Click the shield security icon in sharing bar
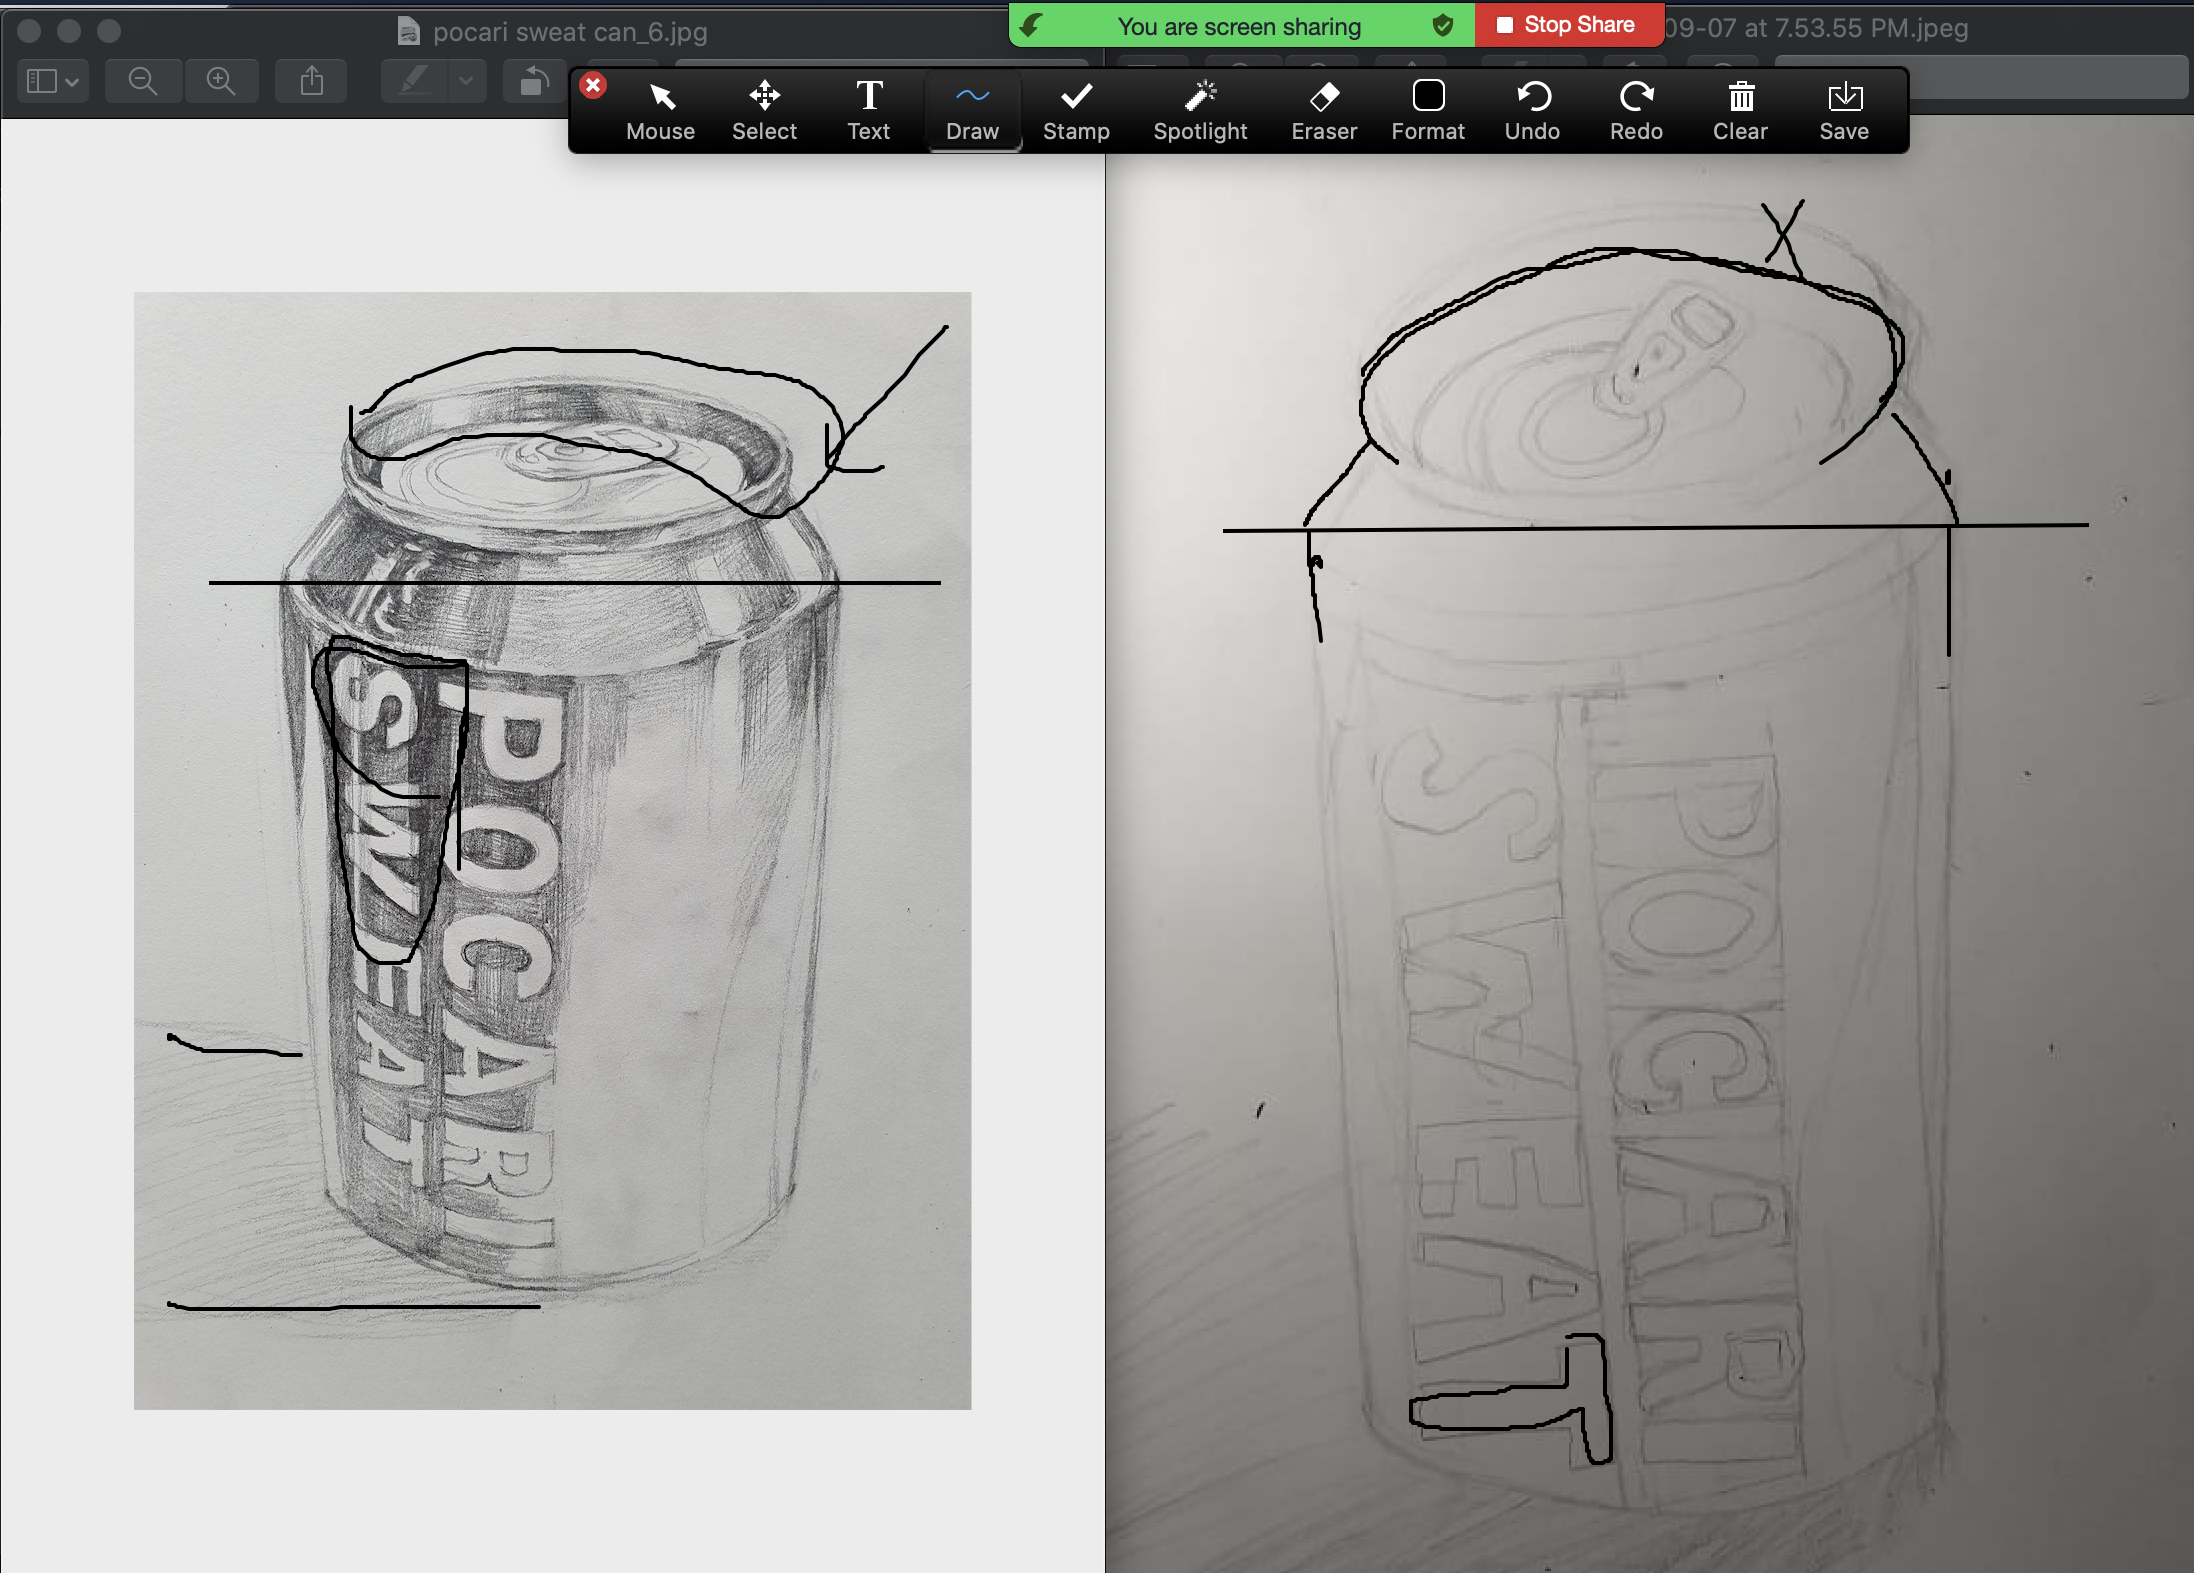Viewport: 2194px width, 1573px height. pyautogui.click(x=1442, y=25)
